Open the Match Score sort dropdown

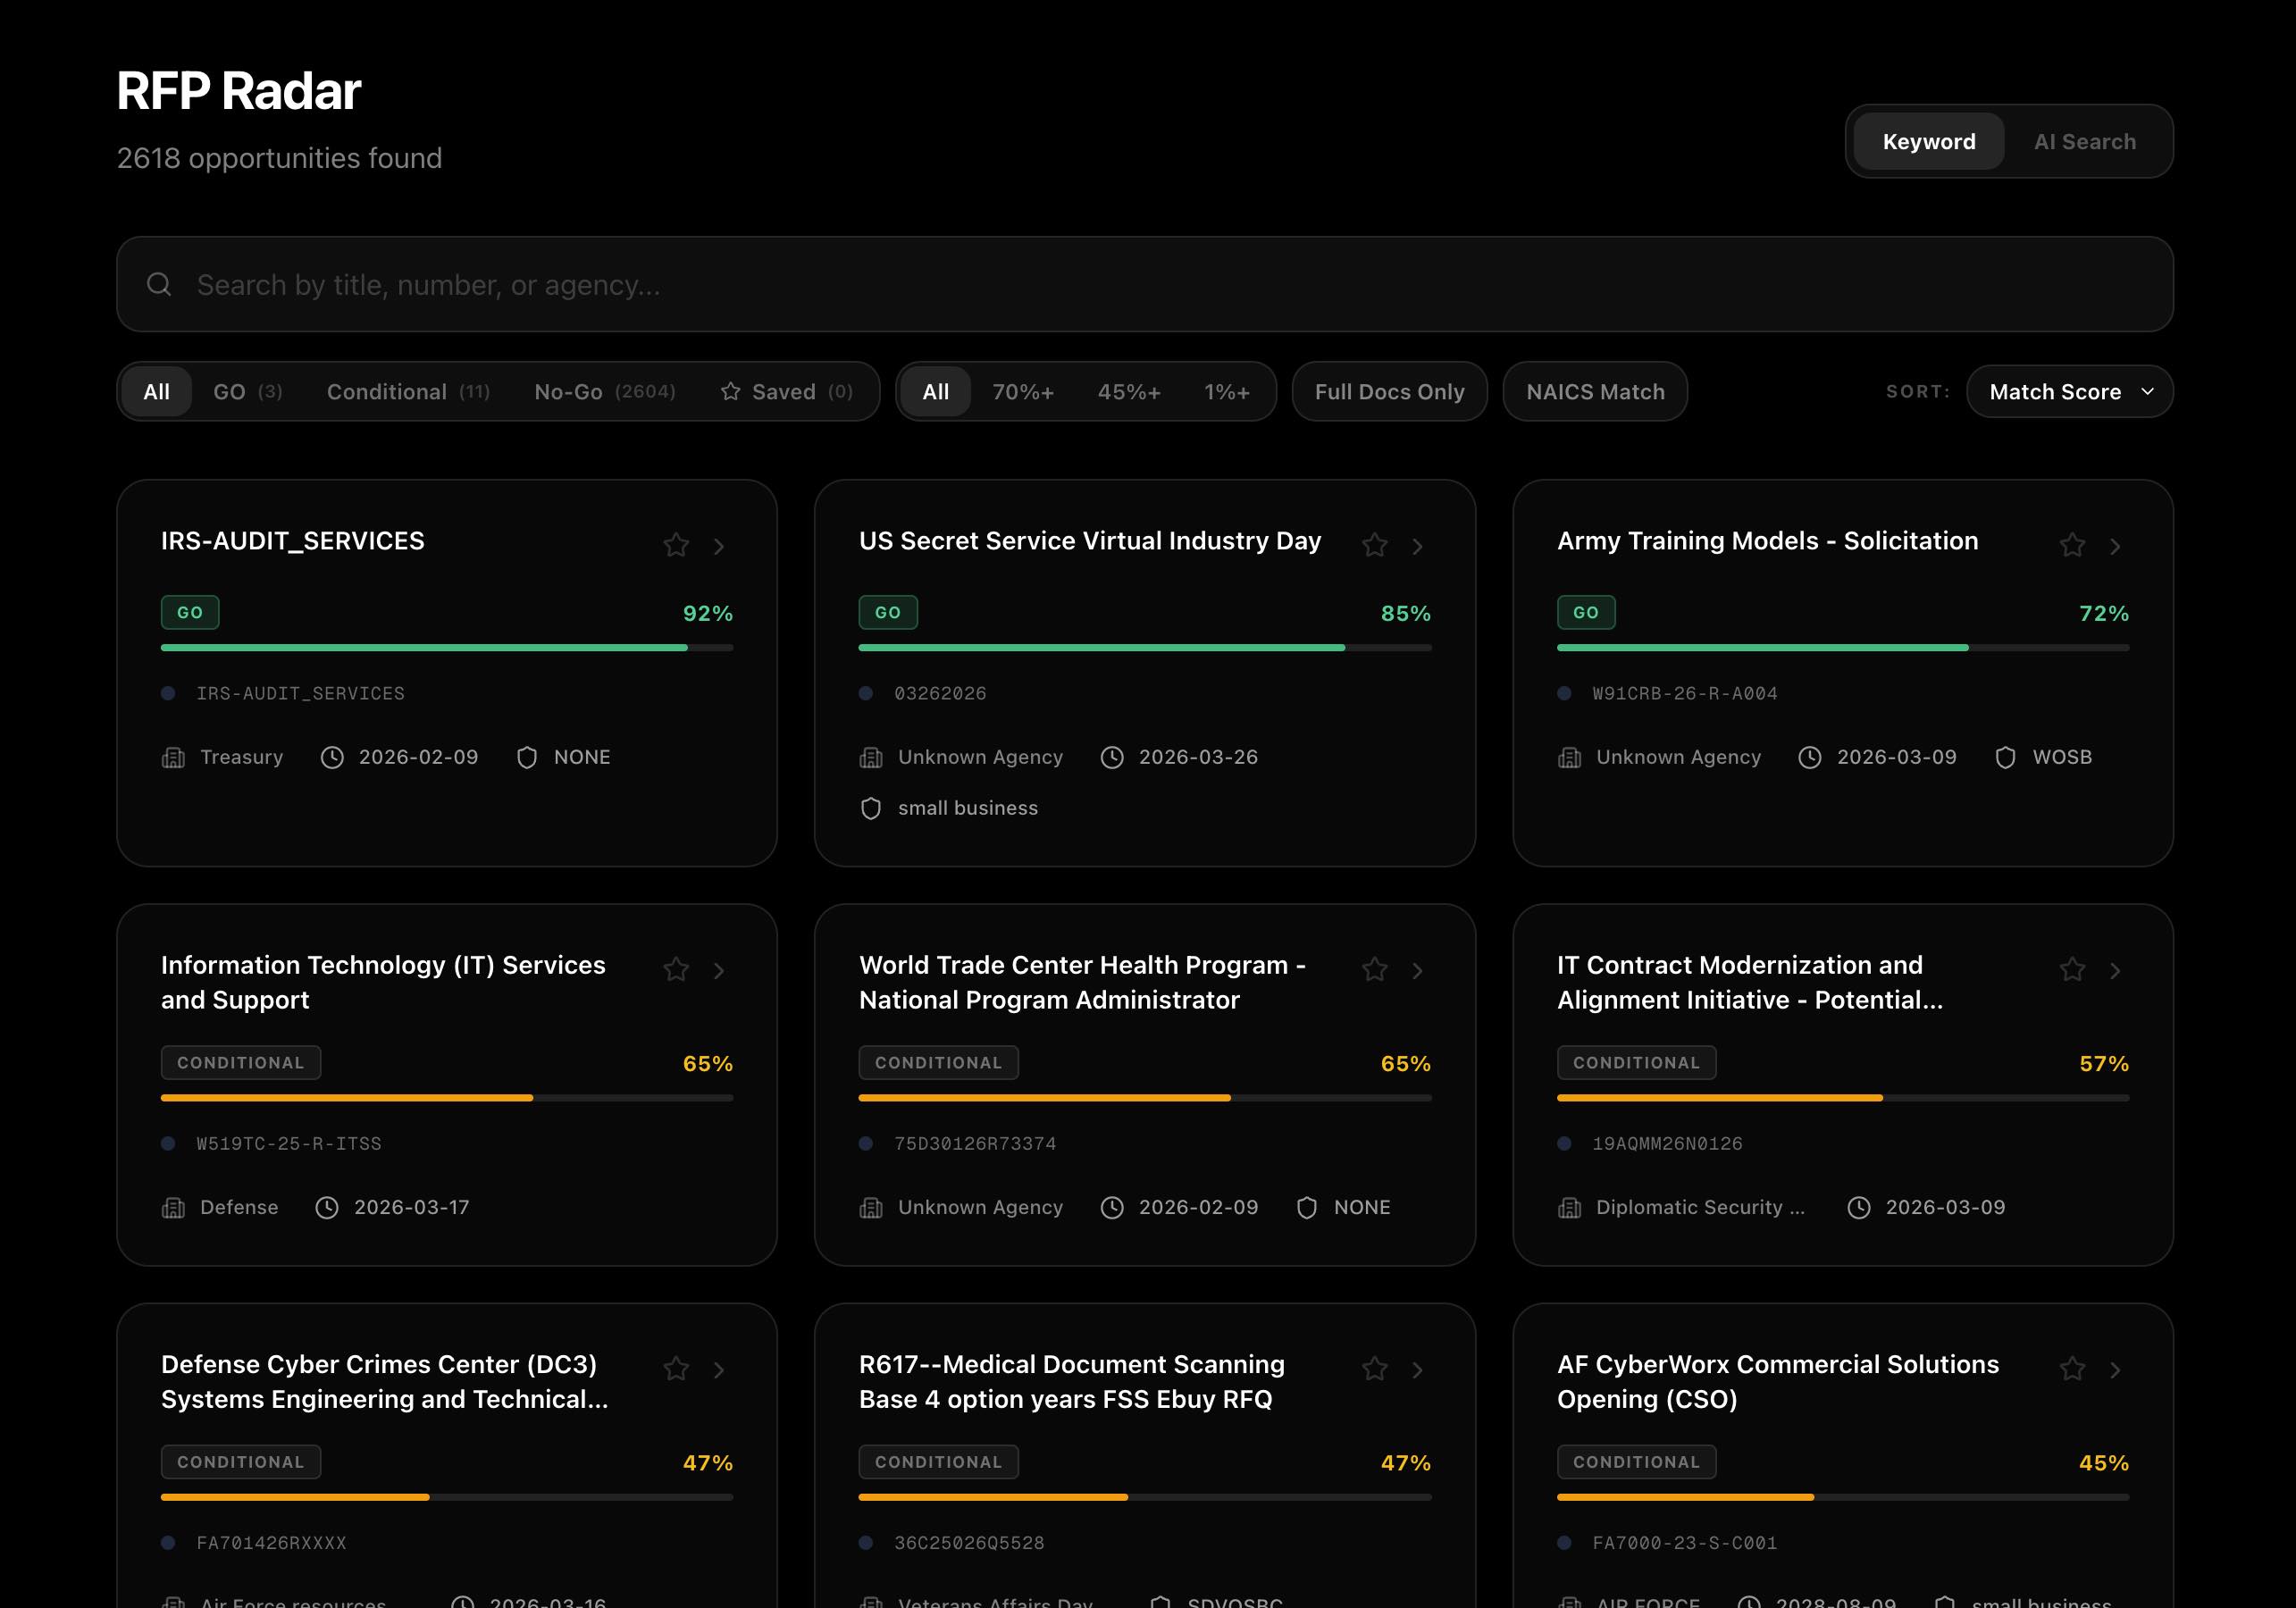coord(2068,391)
